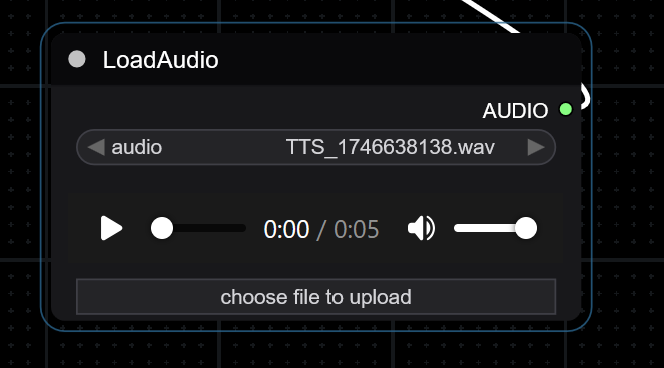Select the LoadAudio node title
The image size is (664, 368).
pos(160,60)
